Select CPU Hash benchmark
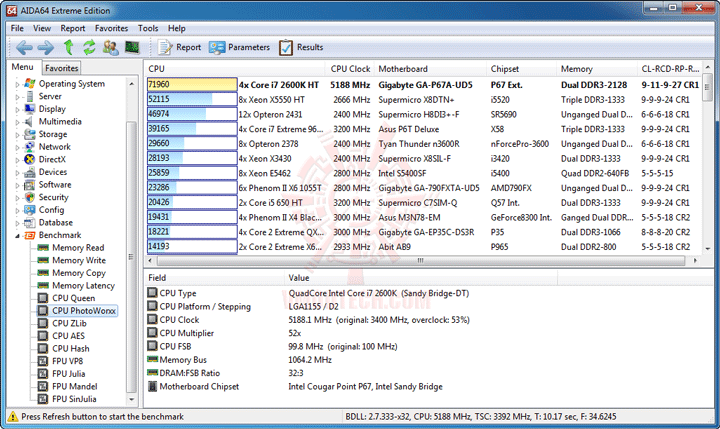Screen dimensions: 720x429 coord(71,349)
